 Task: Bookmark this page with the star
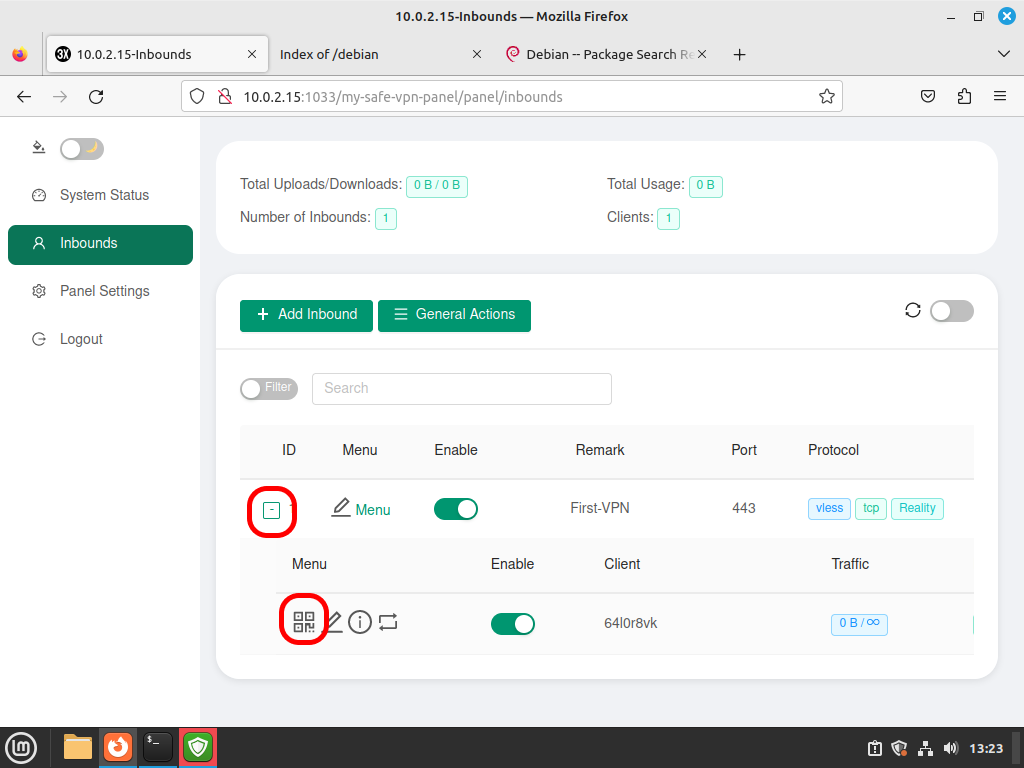[x=827, y=97]
